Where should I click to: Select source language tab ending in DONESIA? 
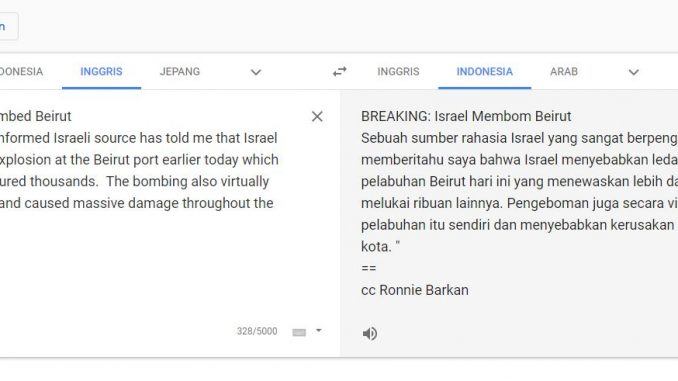(21, 72)
